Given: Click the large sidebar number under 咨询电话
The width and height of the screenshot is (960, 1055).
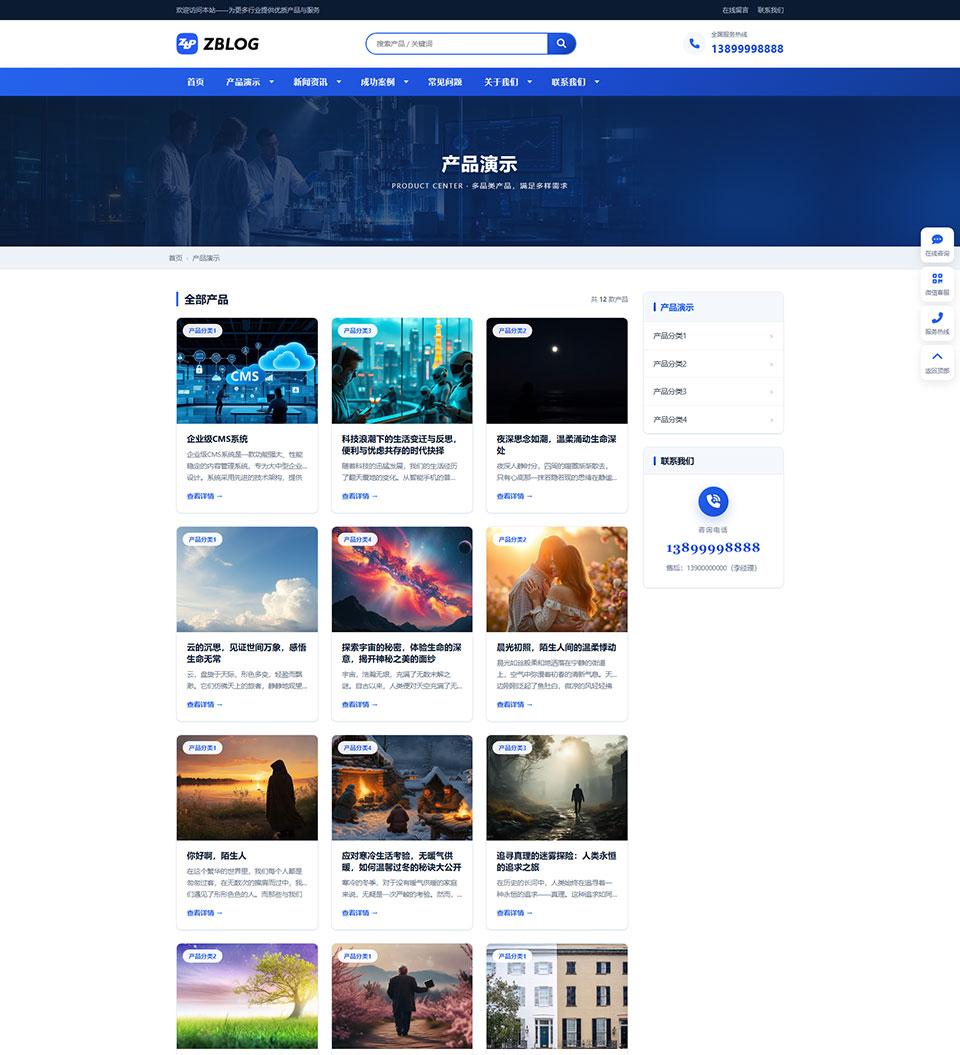Looking at the screenshot, I should [x=713, y=548].
